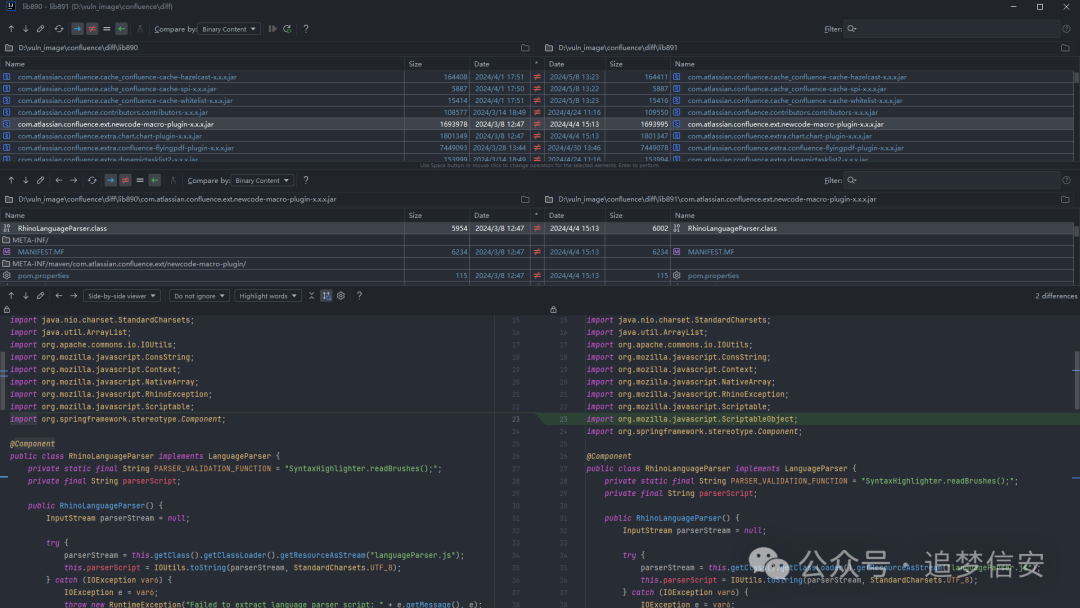1080x608 pixels.
Task: Toggle show new files on left, top toolbar
Action: pos(77,29)
